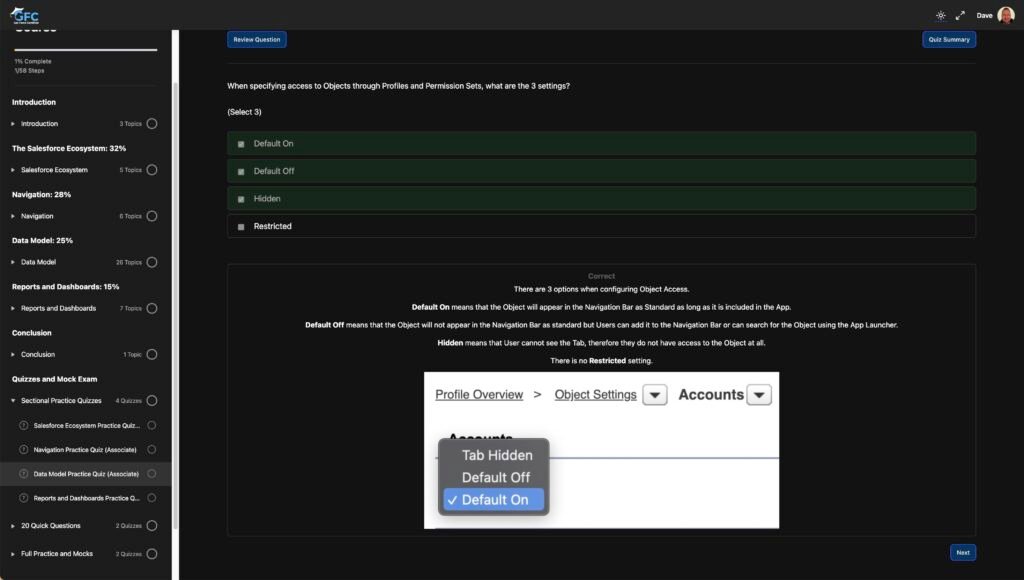
Task: Click the 'Data Model: 25%' heading
Action: (42, 240)
